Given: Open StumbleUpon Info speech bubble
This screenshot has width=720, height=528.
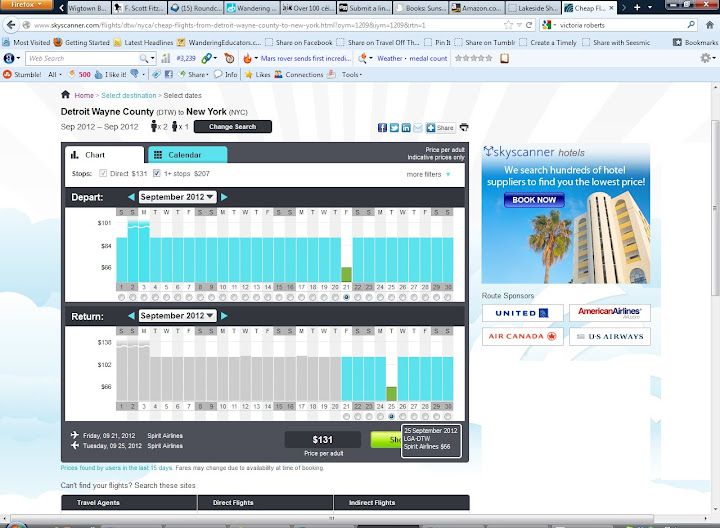Looking at the screenshot, I should (x=218, y=74).
